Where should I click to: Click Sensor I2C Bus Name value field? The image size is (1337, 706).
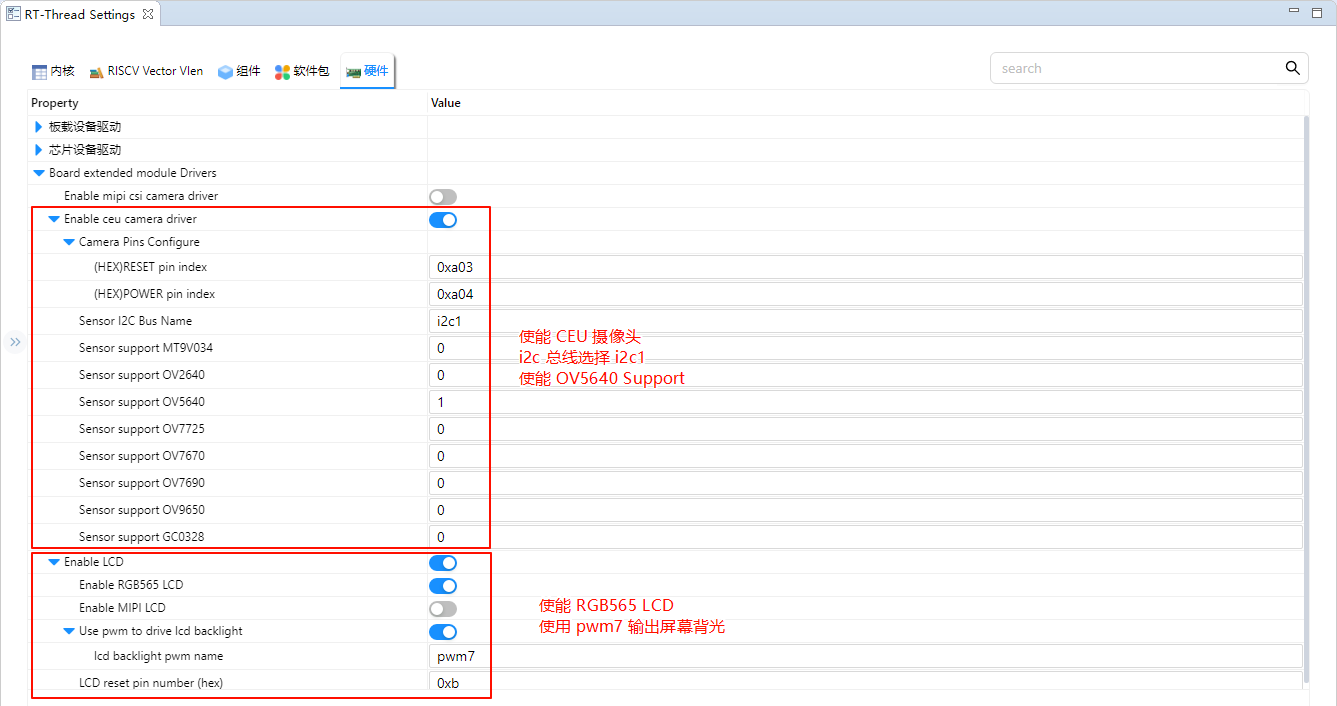[x=865, y=321]
